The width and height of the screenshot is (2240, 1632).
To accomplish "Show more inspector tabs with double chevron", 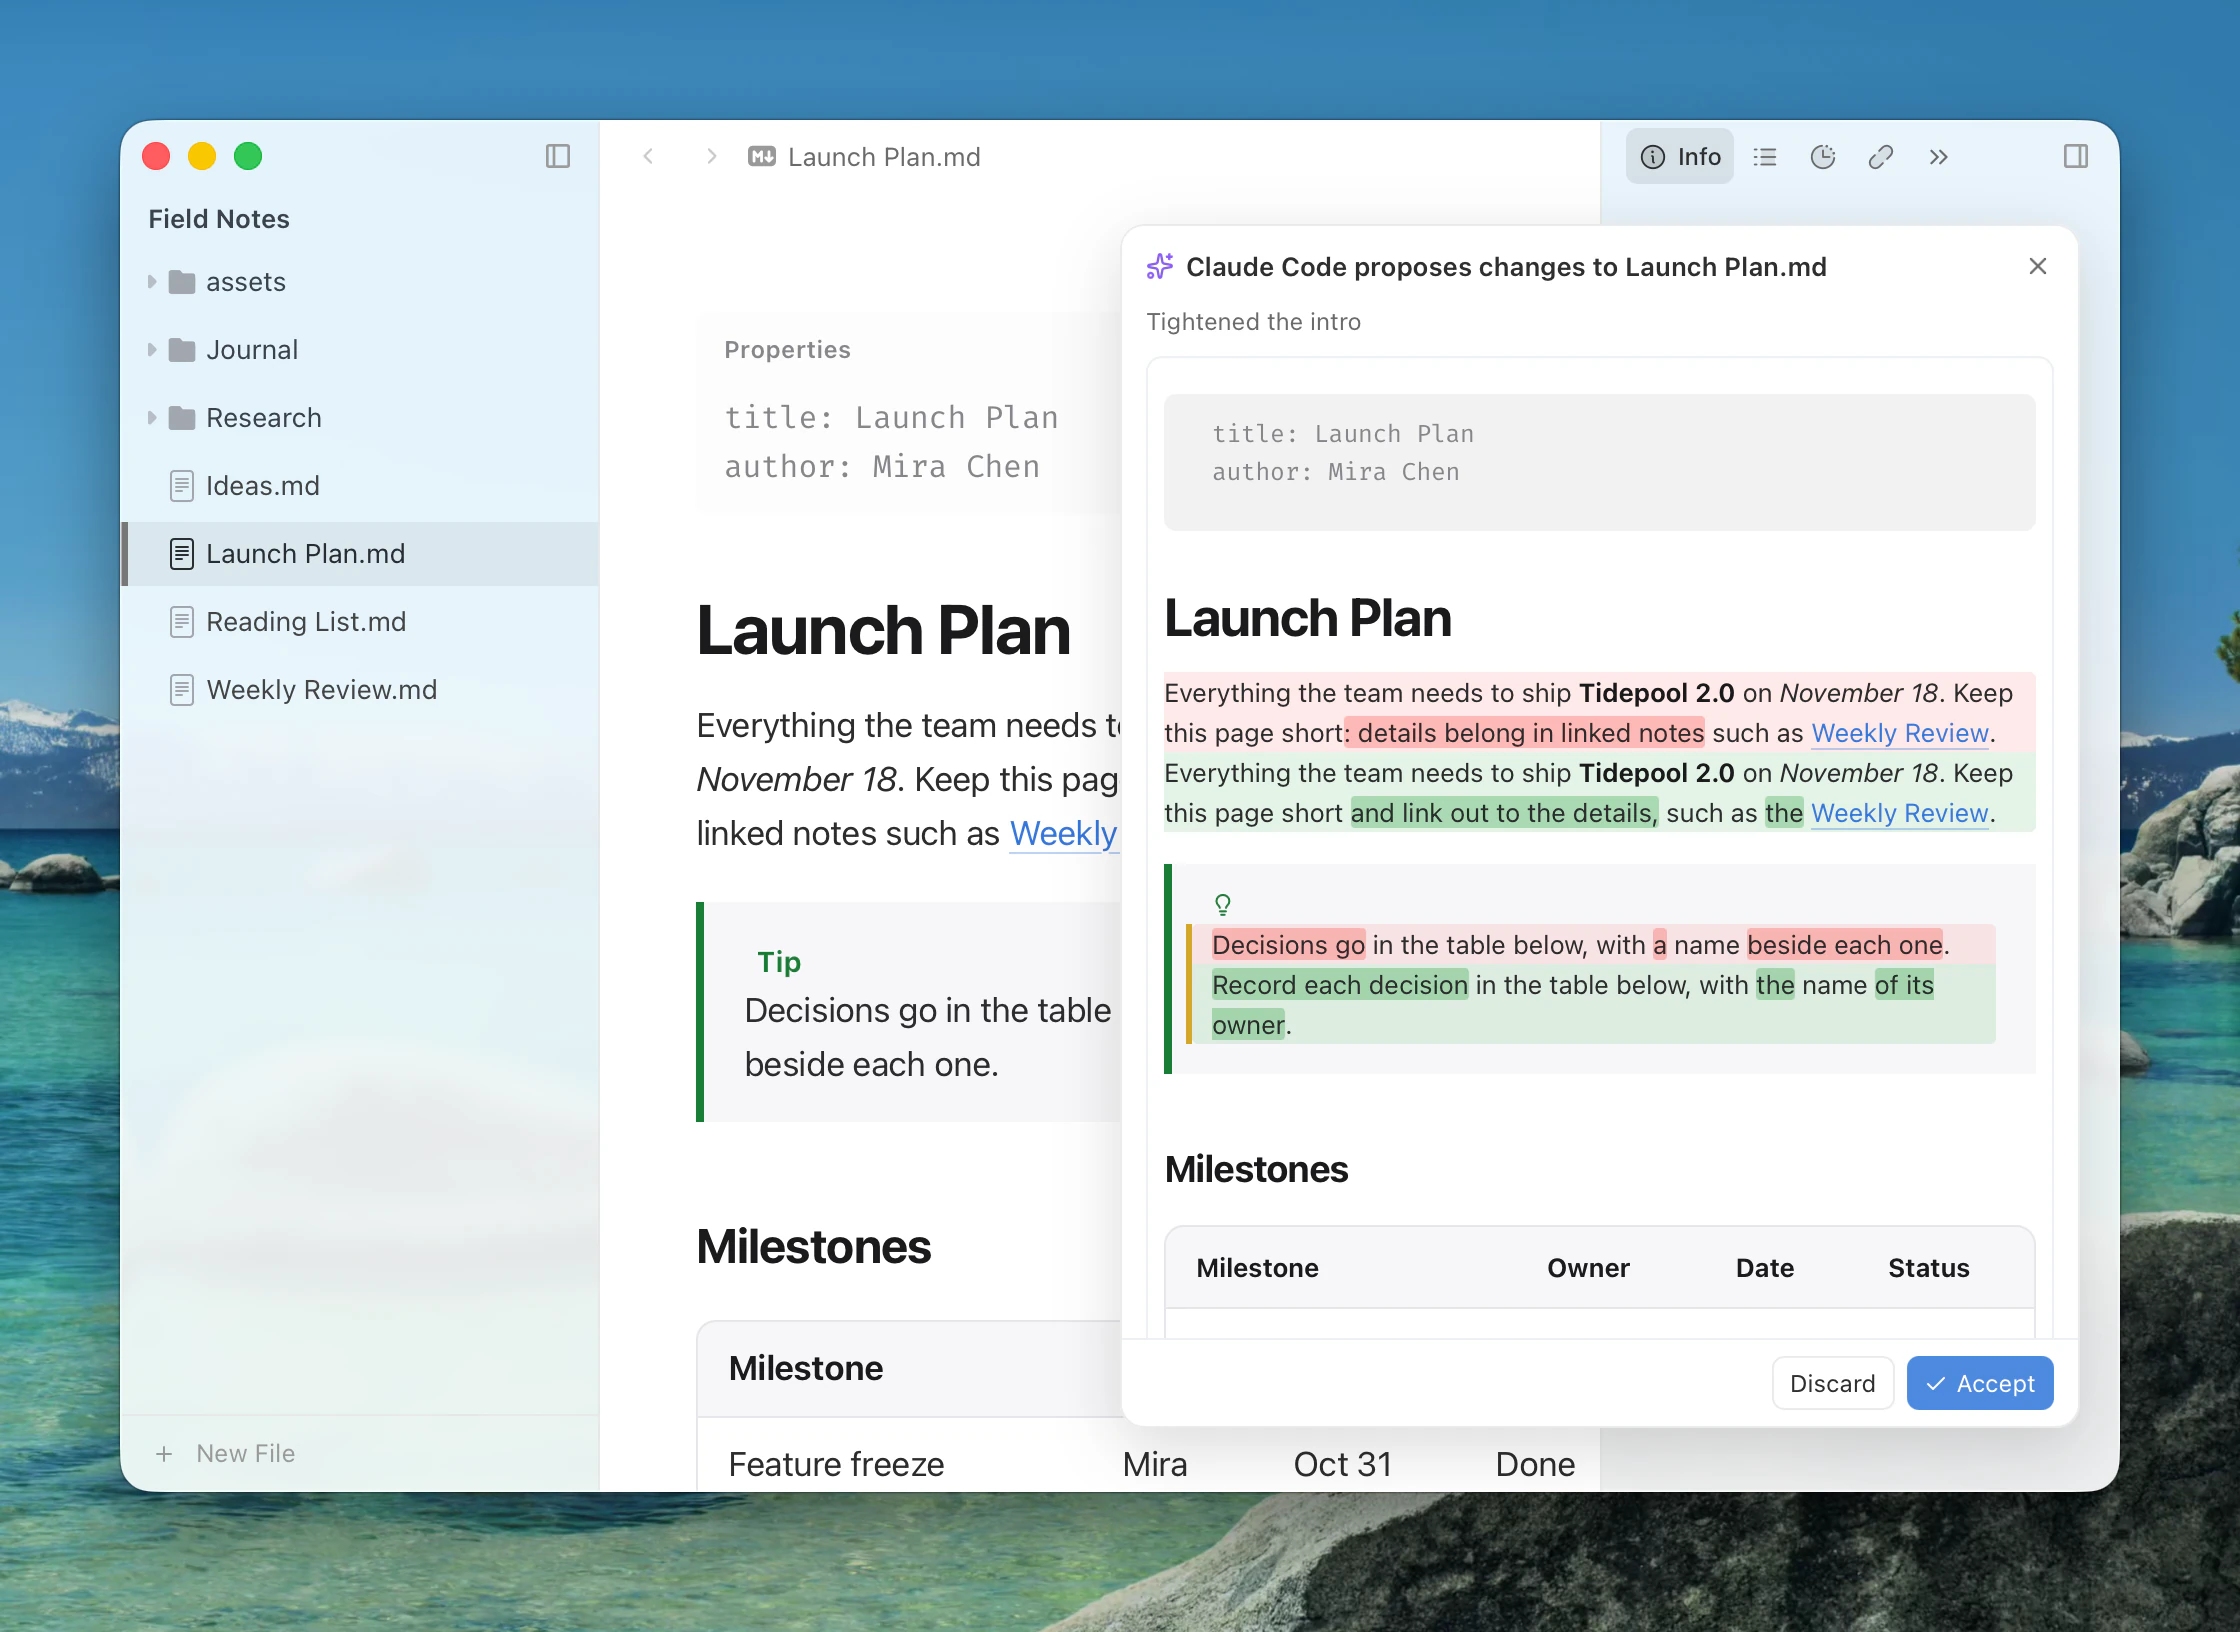I will (x=1939, y=156).
